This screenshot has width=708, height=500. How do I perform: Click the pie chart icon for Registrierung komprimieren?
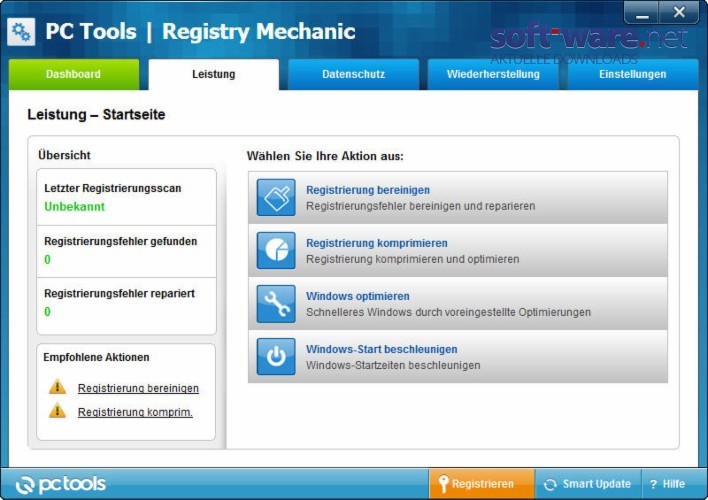276,250
